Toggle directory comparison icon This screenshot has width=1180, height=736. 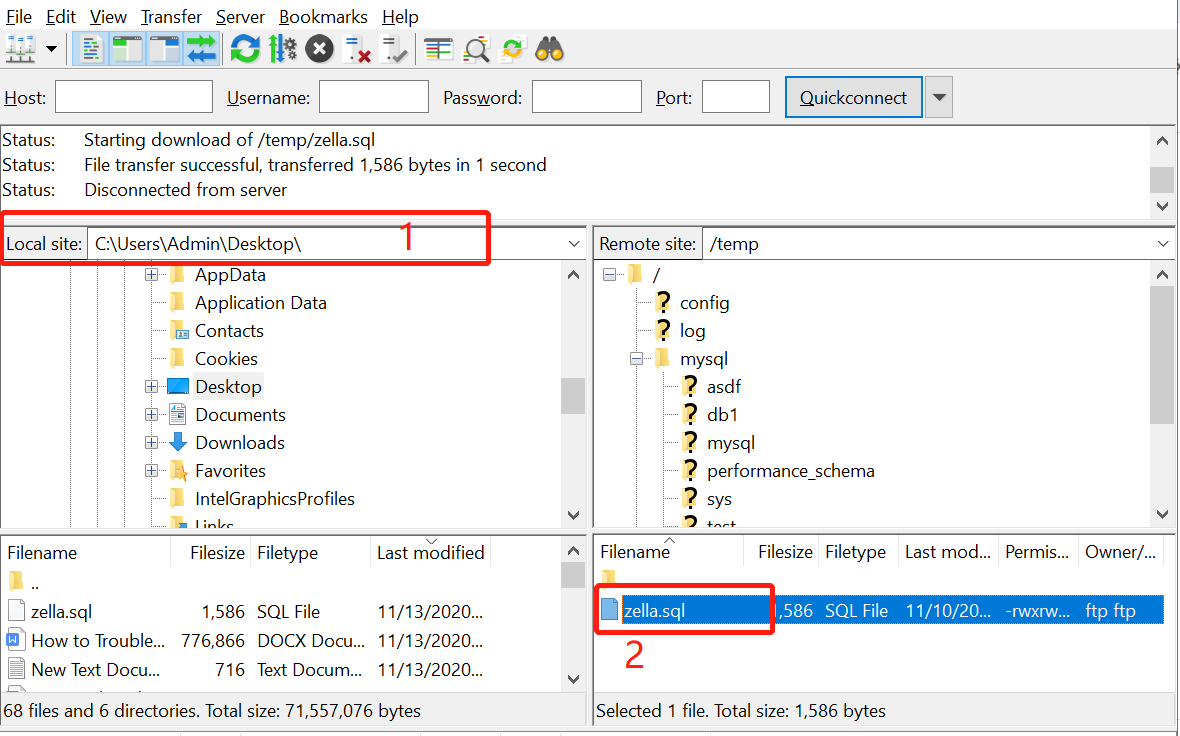pos(477,48)
